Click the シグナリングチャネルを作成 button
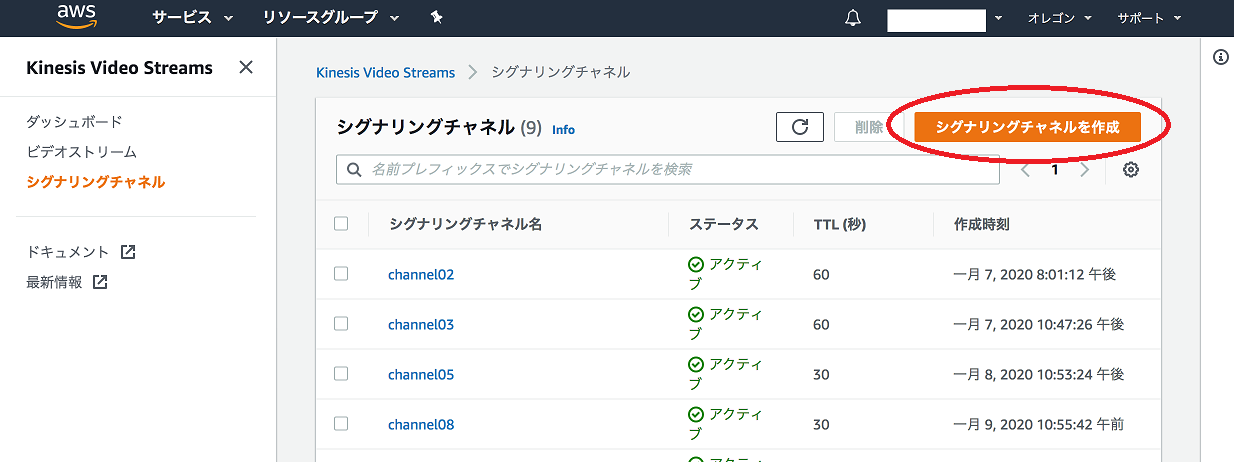The width and height of the screenshot is (1234, 462). coord(1028,127)
